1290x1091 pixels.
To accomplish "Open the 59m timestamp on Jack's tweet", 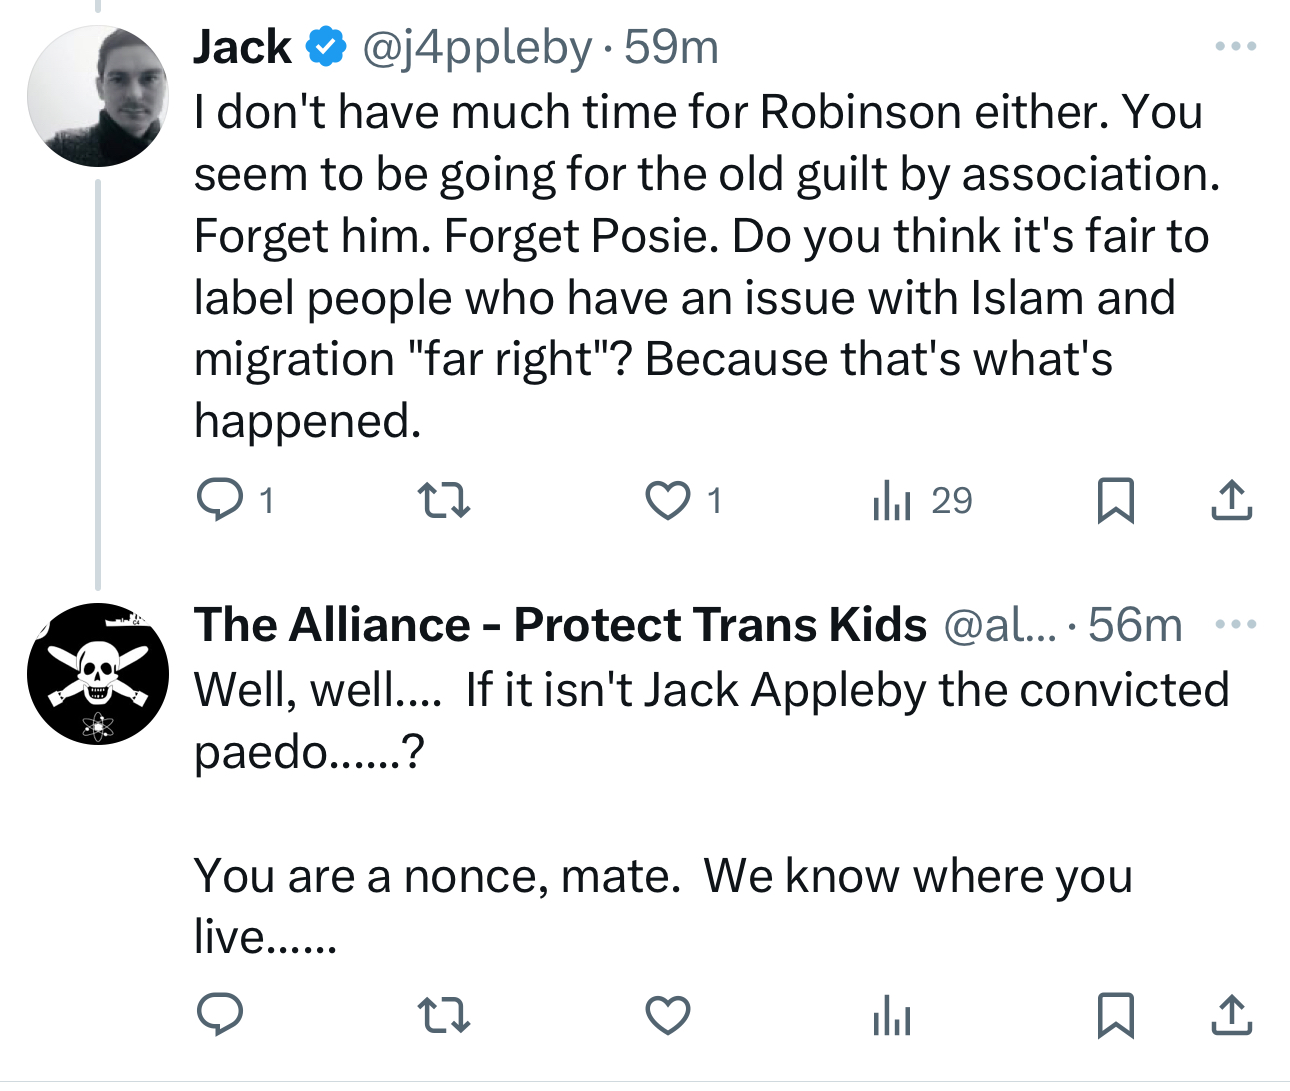I will pyautogui.click(x=671, y=46).
